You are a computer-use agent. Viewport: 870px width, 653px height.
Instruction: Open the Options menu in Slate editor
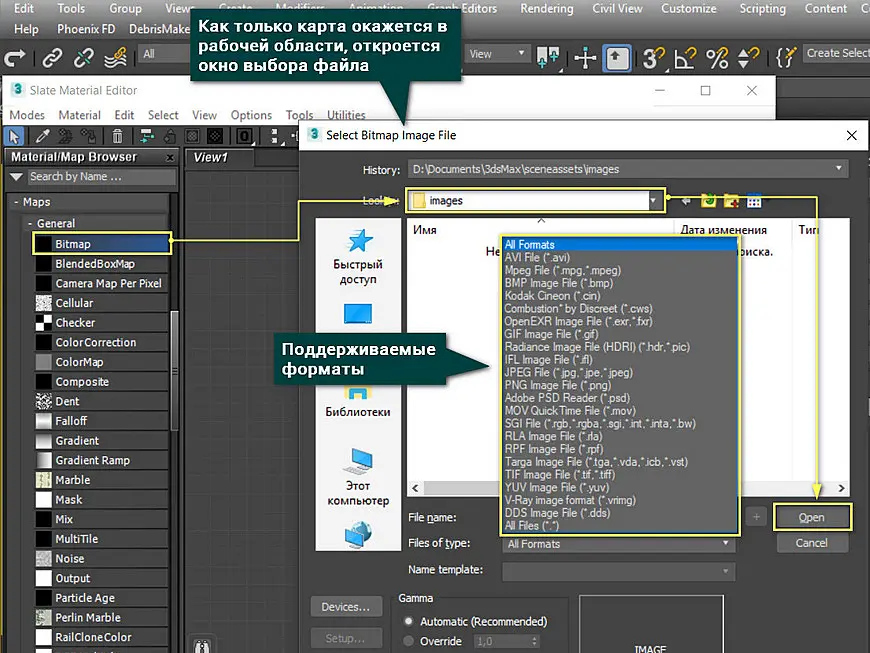point(251,115)
